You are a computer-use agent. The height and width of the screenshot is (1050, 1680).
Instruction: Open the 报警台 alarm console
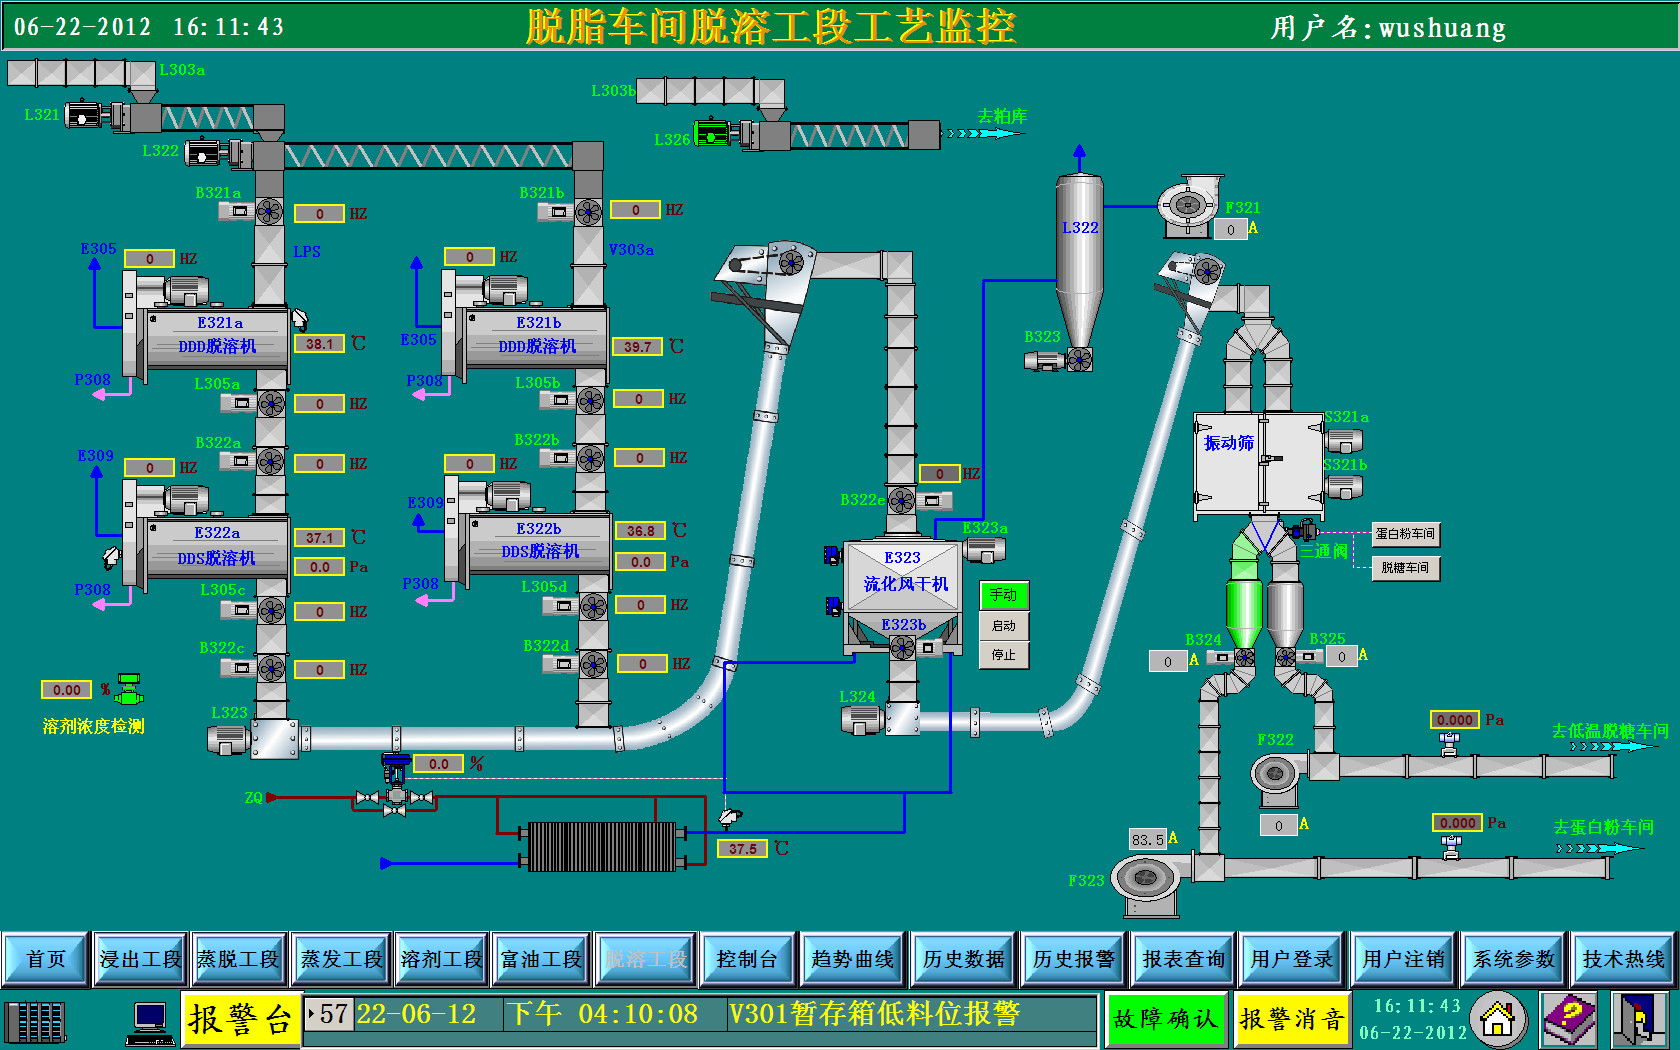pos(241,1019)
